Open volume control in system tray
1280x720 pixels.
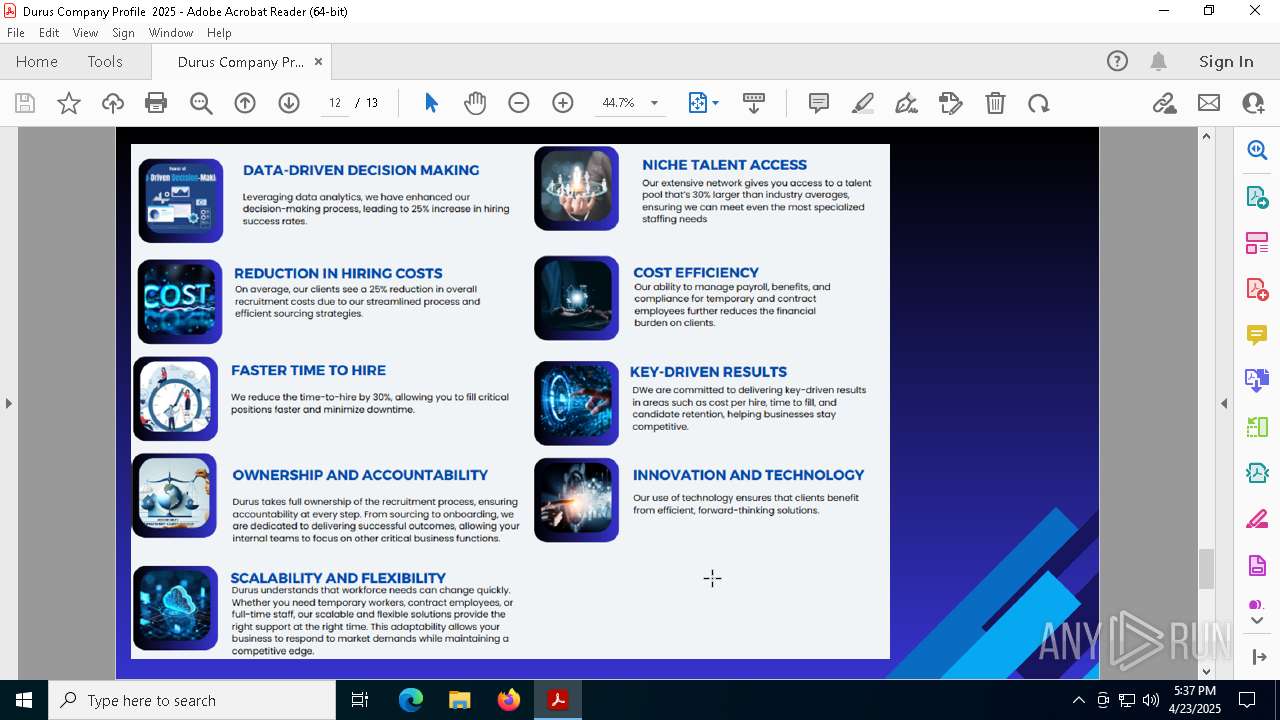click(1151, 700)
